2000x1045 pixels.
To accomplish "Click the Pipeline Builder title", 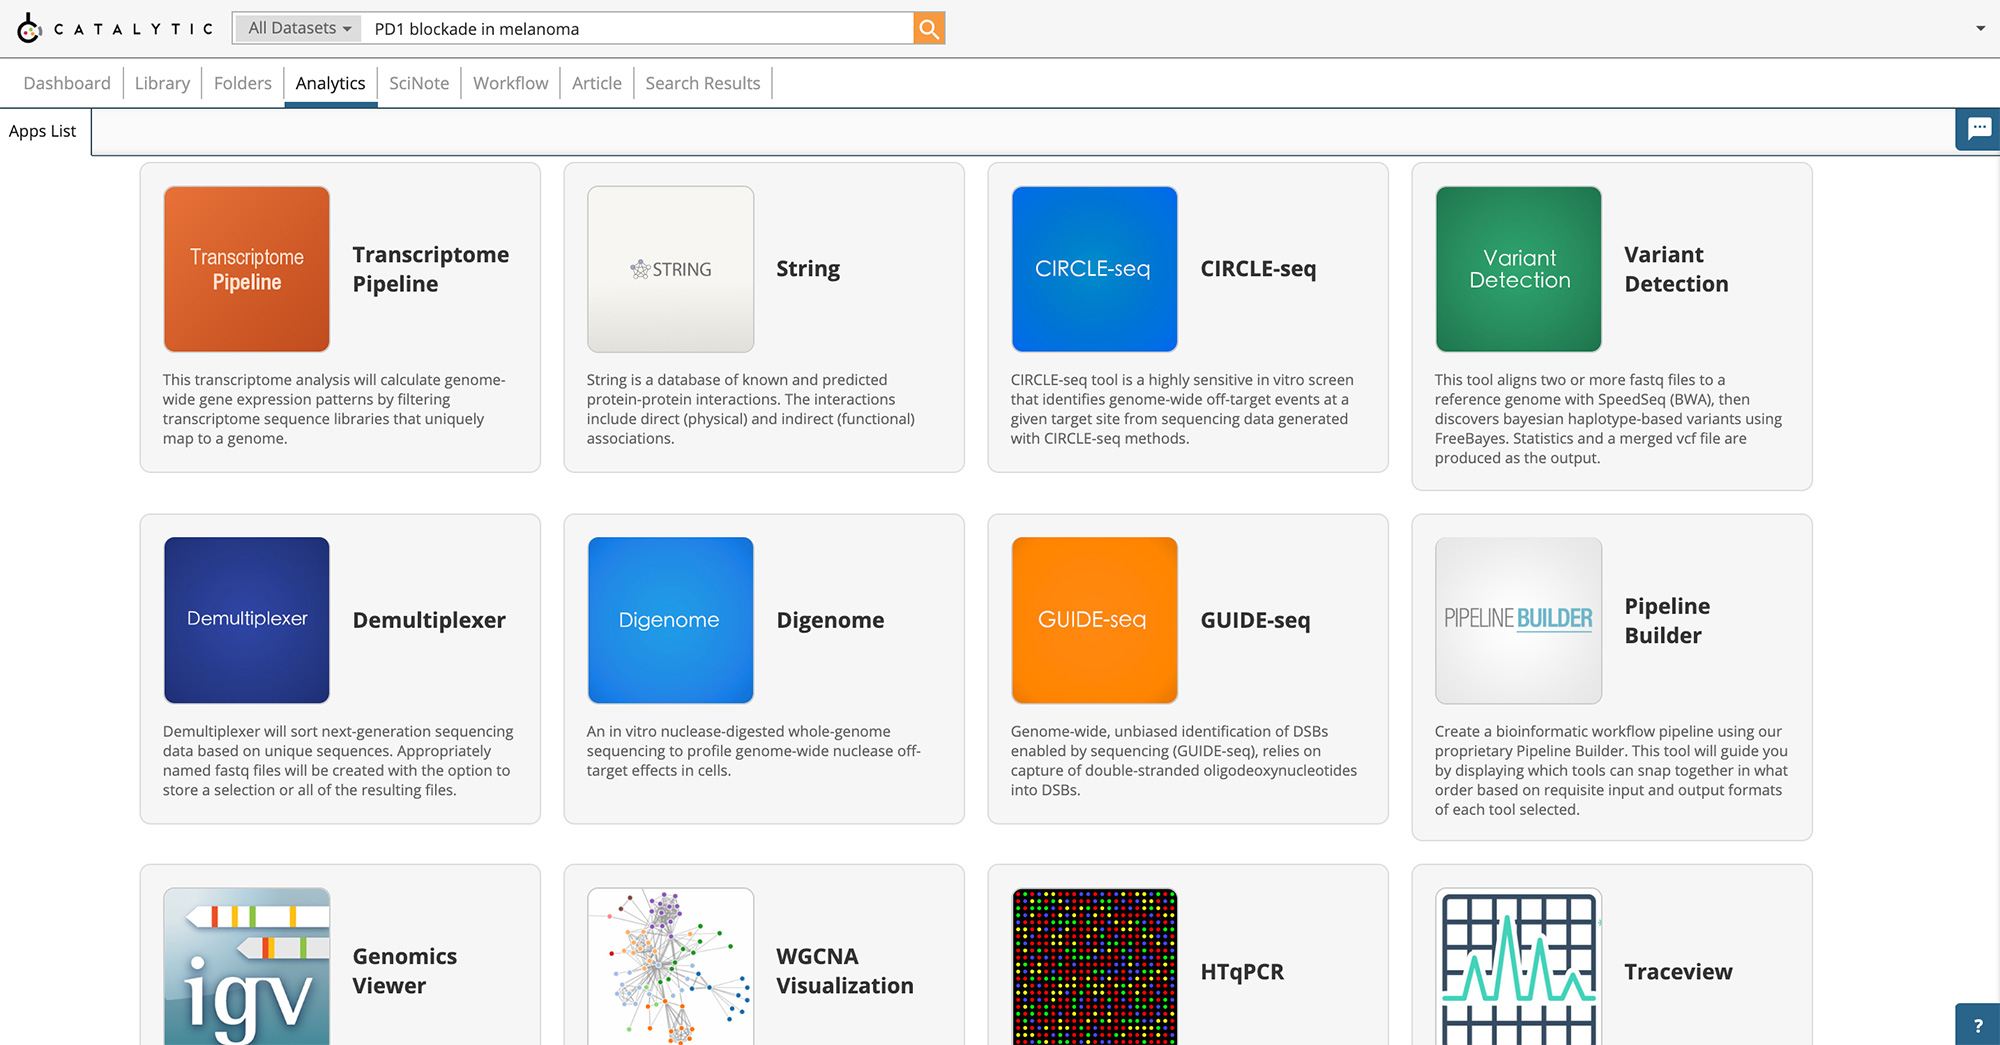I will click(x=1668, y=620).
